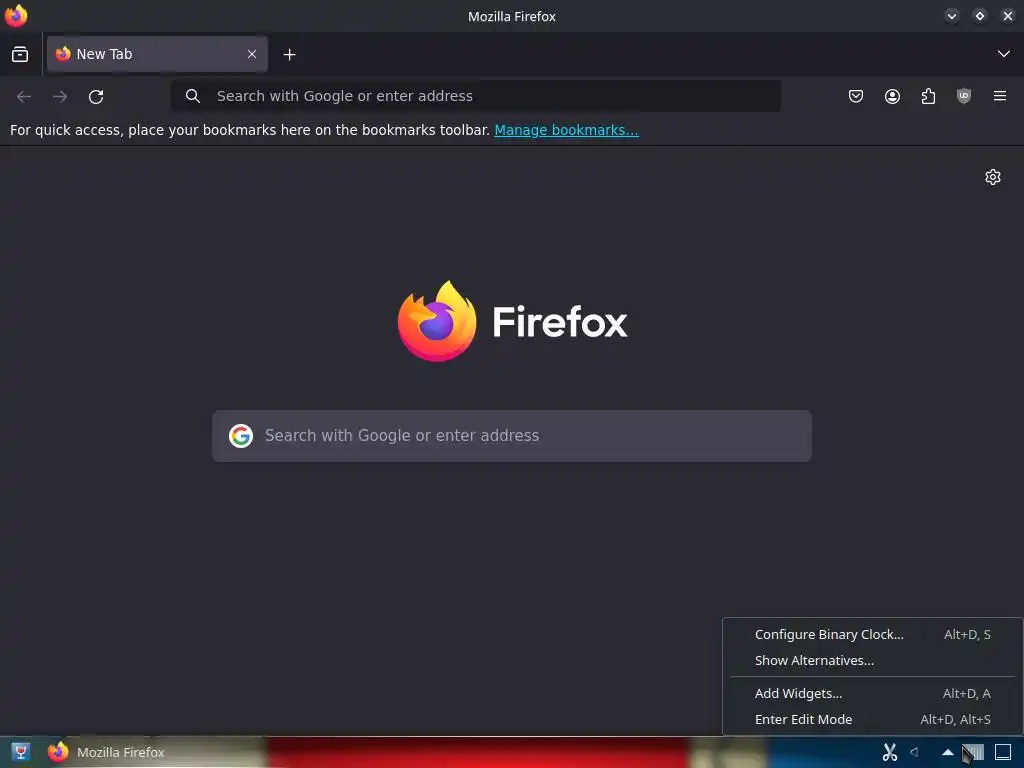
Task: Open Save to Pocket button
Action: tap(856, 97)
